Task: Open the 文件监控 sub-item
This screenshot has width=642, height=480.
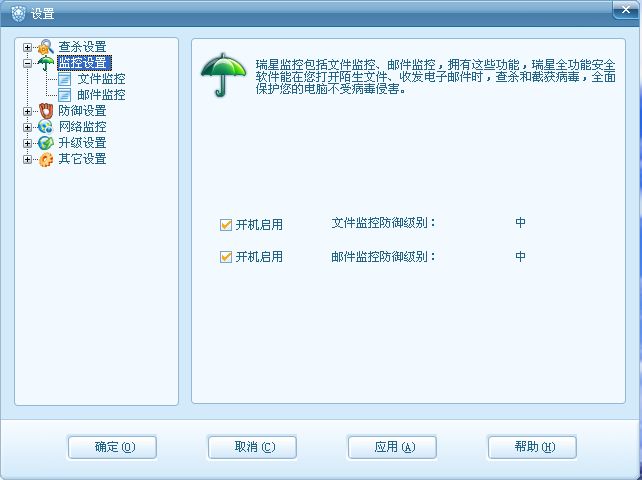Action: click(101, 79)
